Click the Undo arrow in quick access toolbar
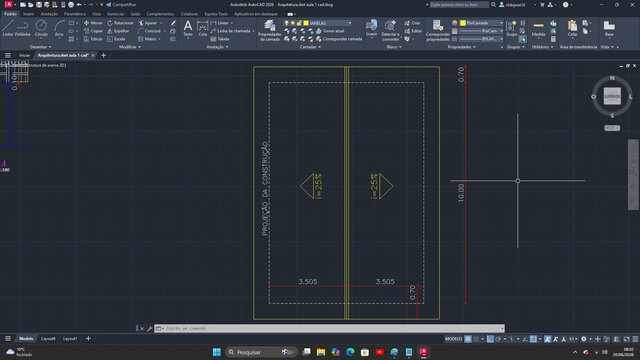 [79, 4]
